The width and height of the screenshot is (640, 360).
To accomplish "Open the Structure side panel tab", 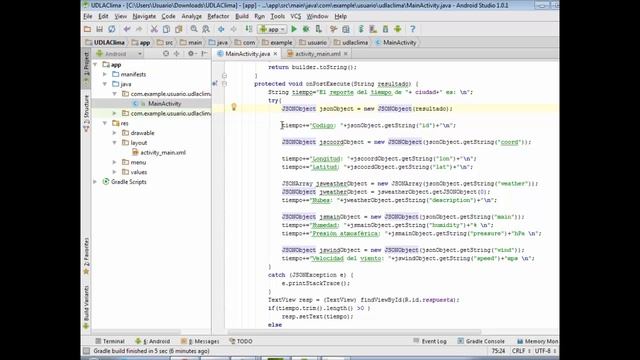I will (x=86, y=113).
